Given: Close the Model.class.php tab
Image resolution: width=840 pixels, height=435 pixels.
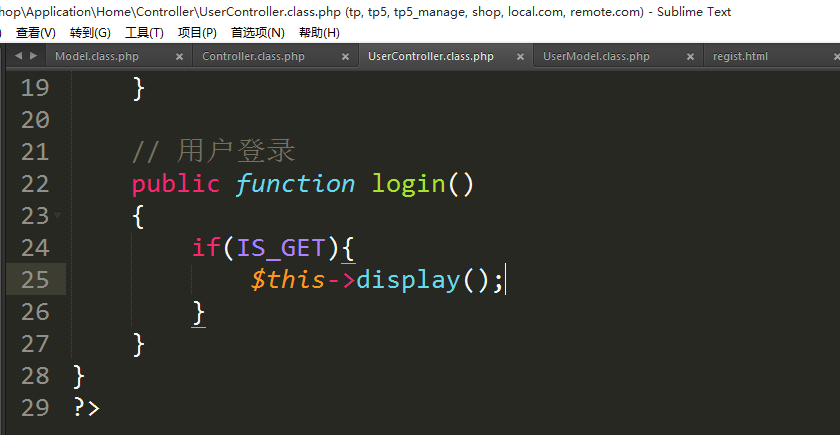Looking at the screenshot, I should point(180,57).
